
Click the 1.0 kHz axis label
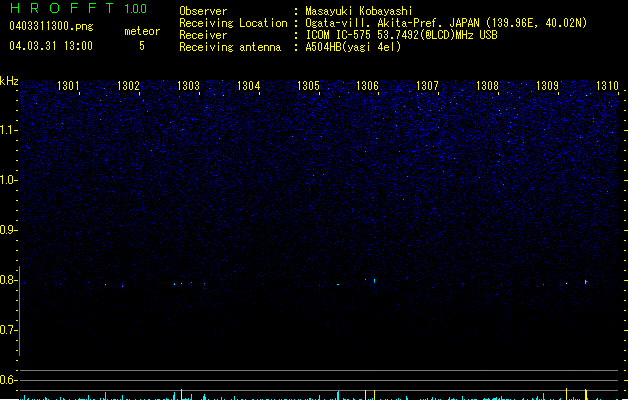8,180
